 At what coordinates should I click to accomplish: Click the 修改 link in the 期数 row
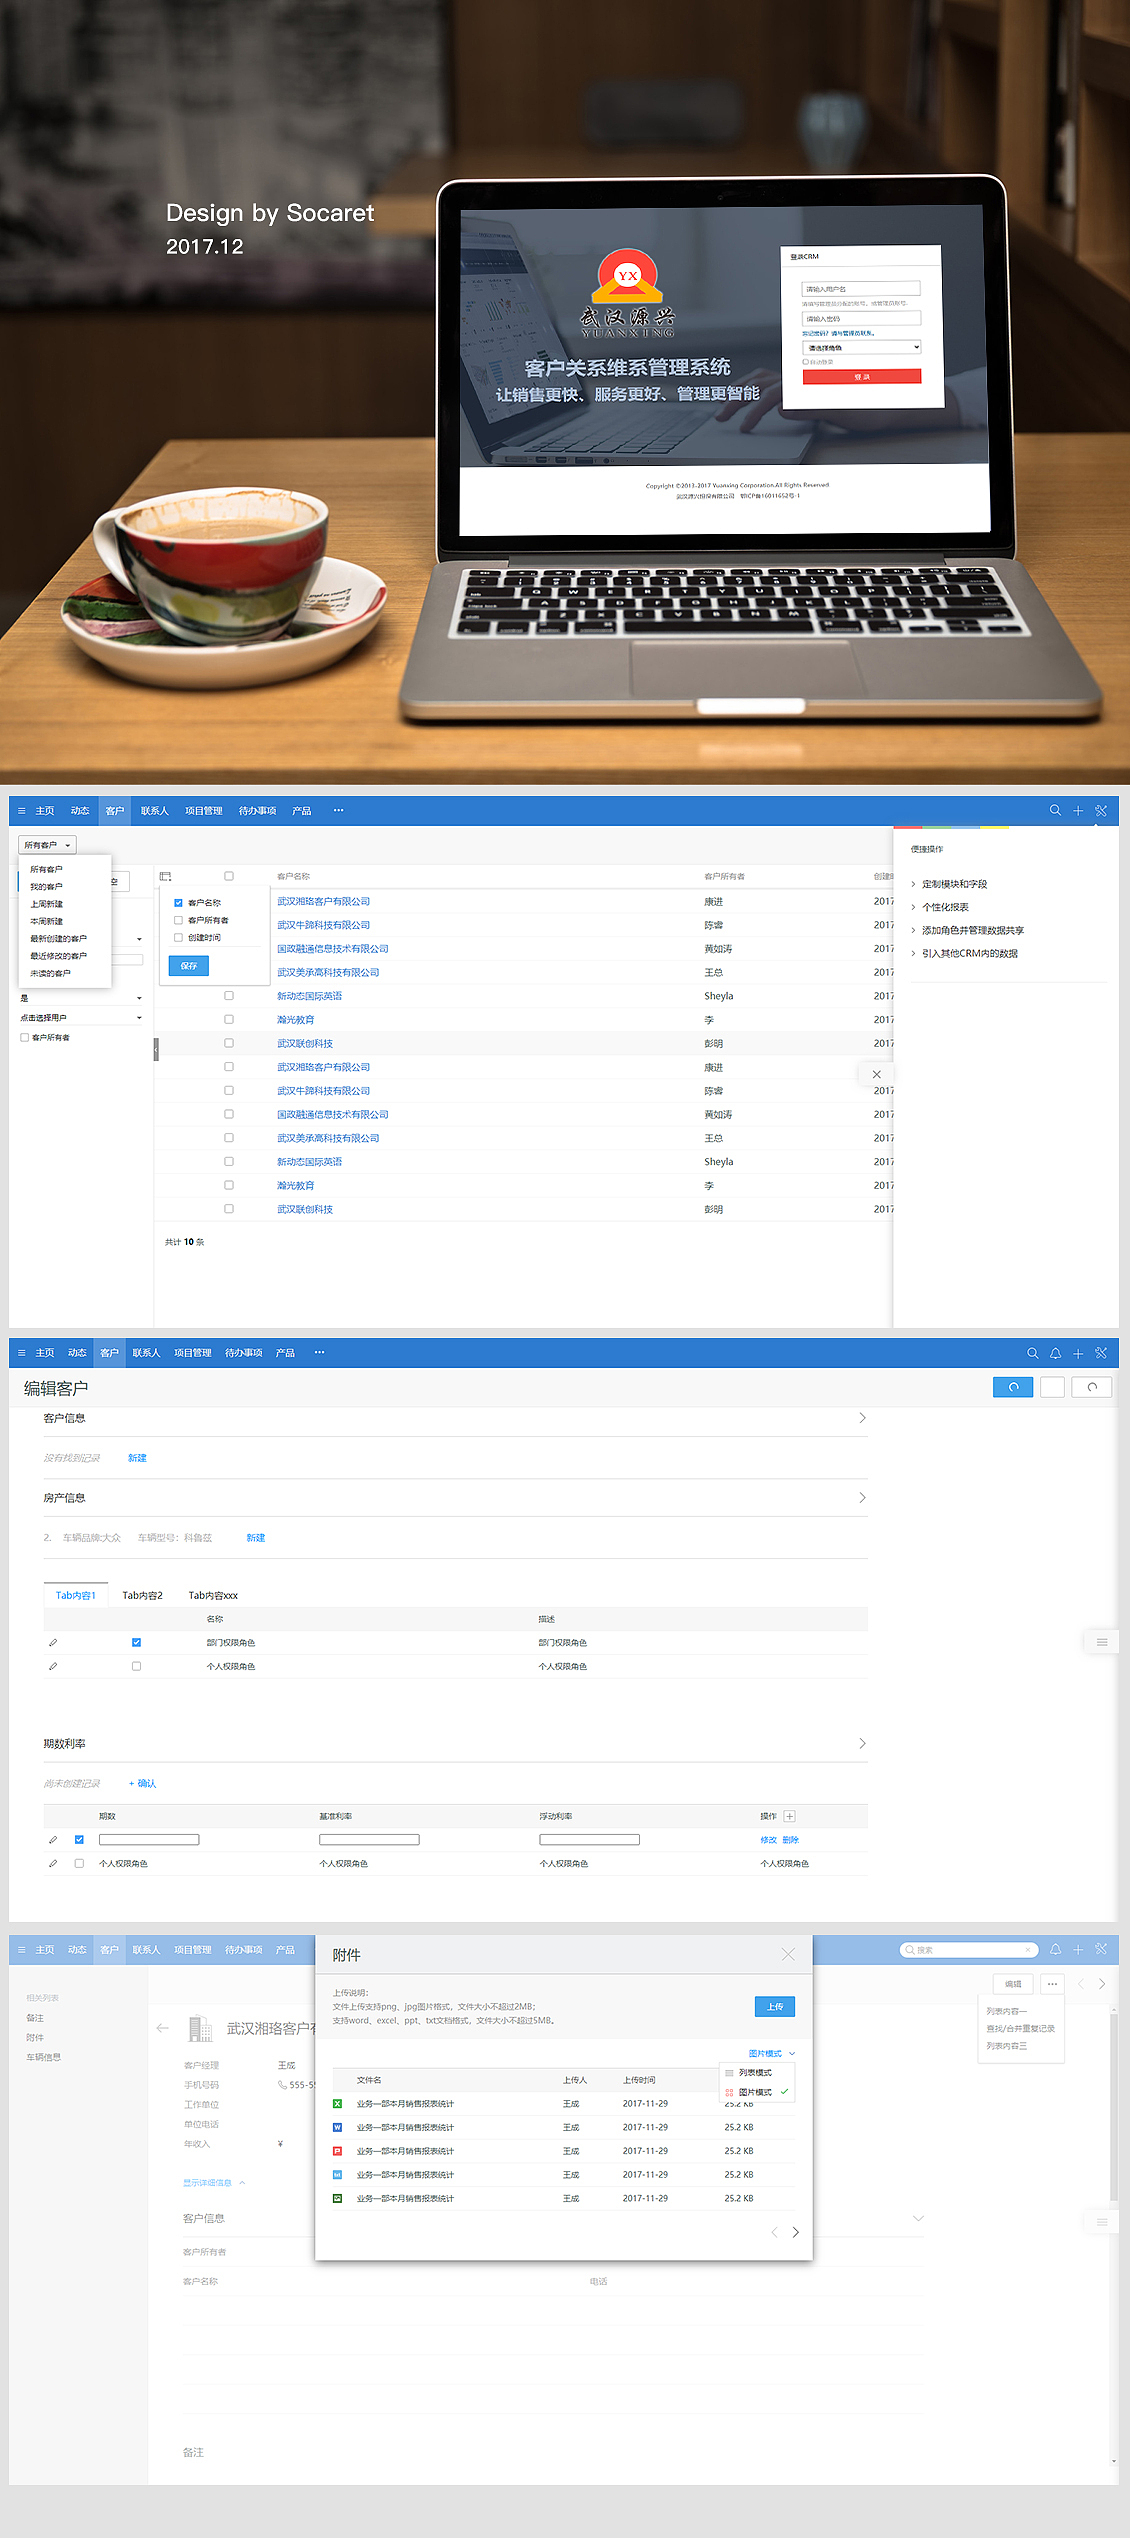[768, 1840]
